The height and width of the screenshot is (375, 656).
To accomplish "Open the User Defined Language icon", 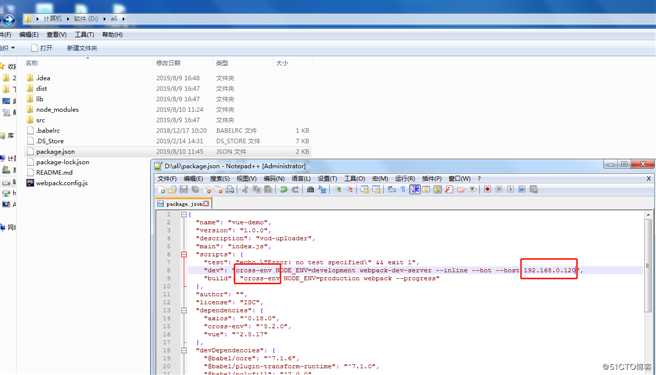I will pyautogui.click(x=426, y=190).
